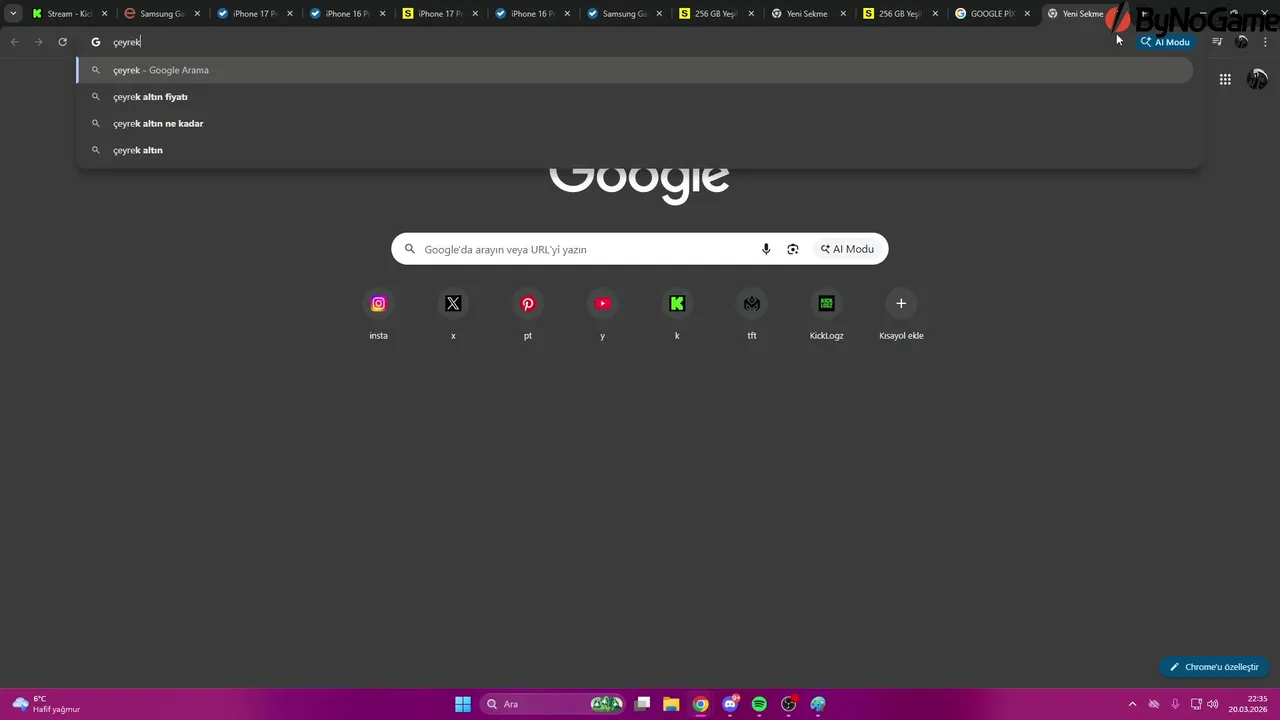Select suggestion çeyrek altın fiyatı
The image size is (1280, 720).
pyautogui.click(x=635, y=97)
